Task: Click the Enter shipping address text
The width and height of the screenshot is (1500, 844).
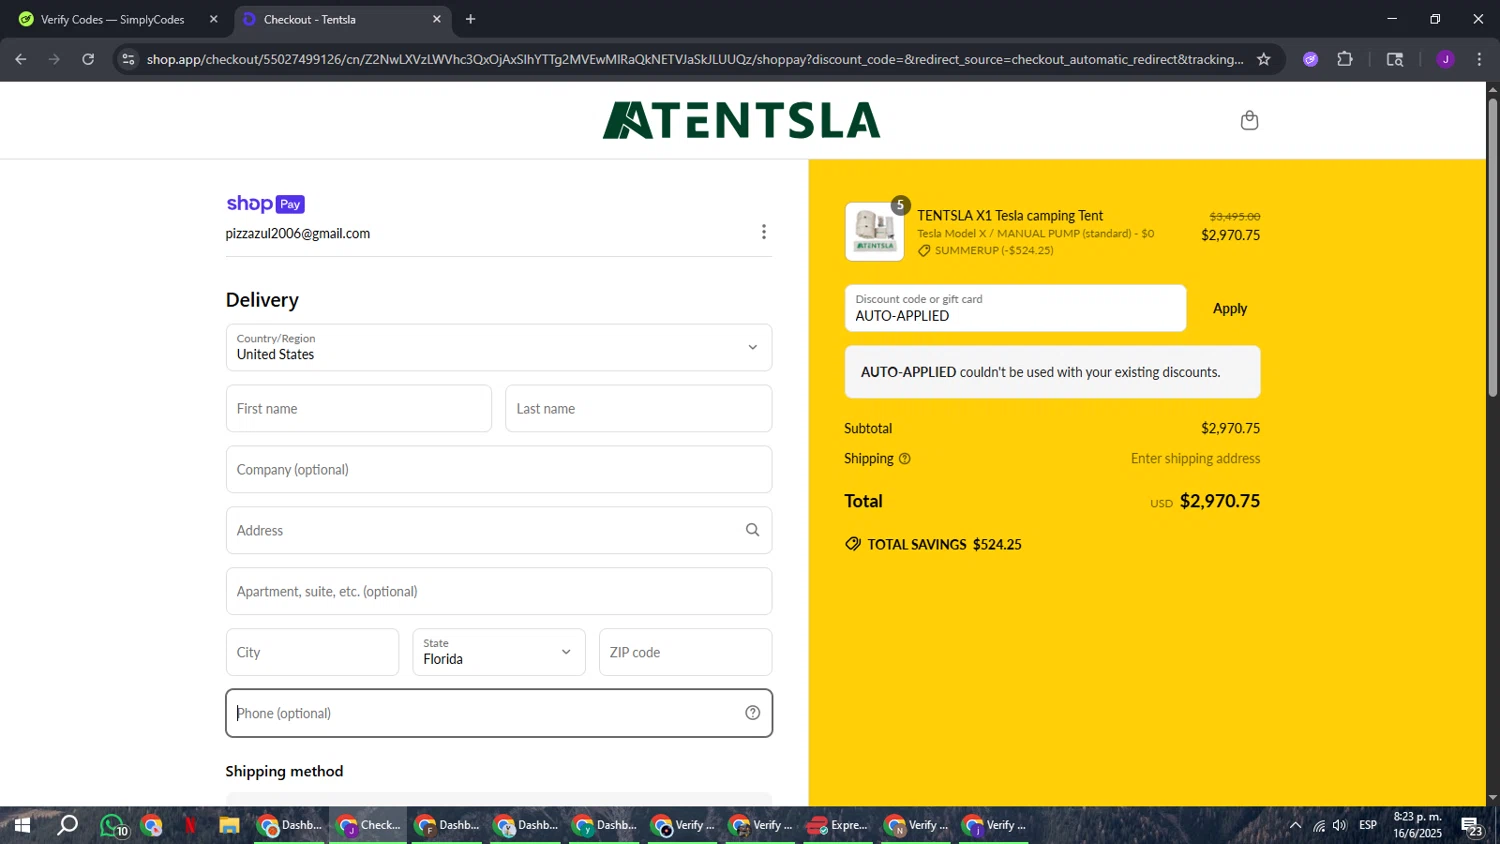Action: coord(1195,459)
